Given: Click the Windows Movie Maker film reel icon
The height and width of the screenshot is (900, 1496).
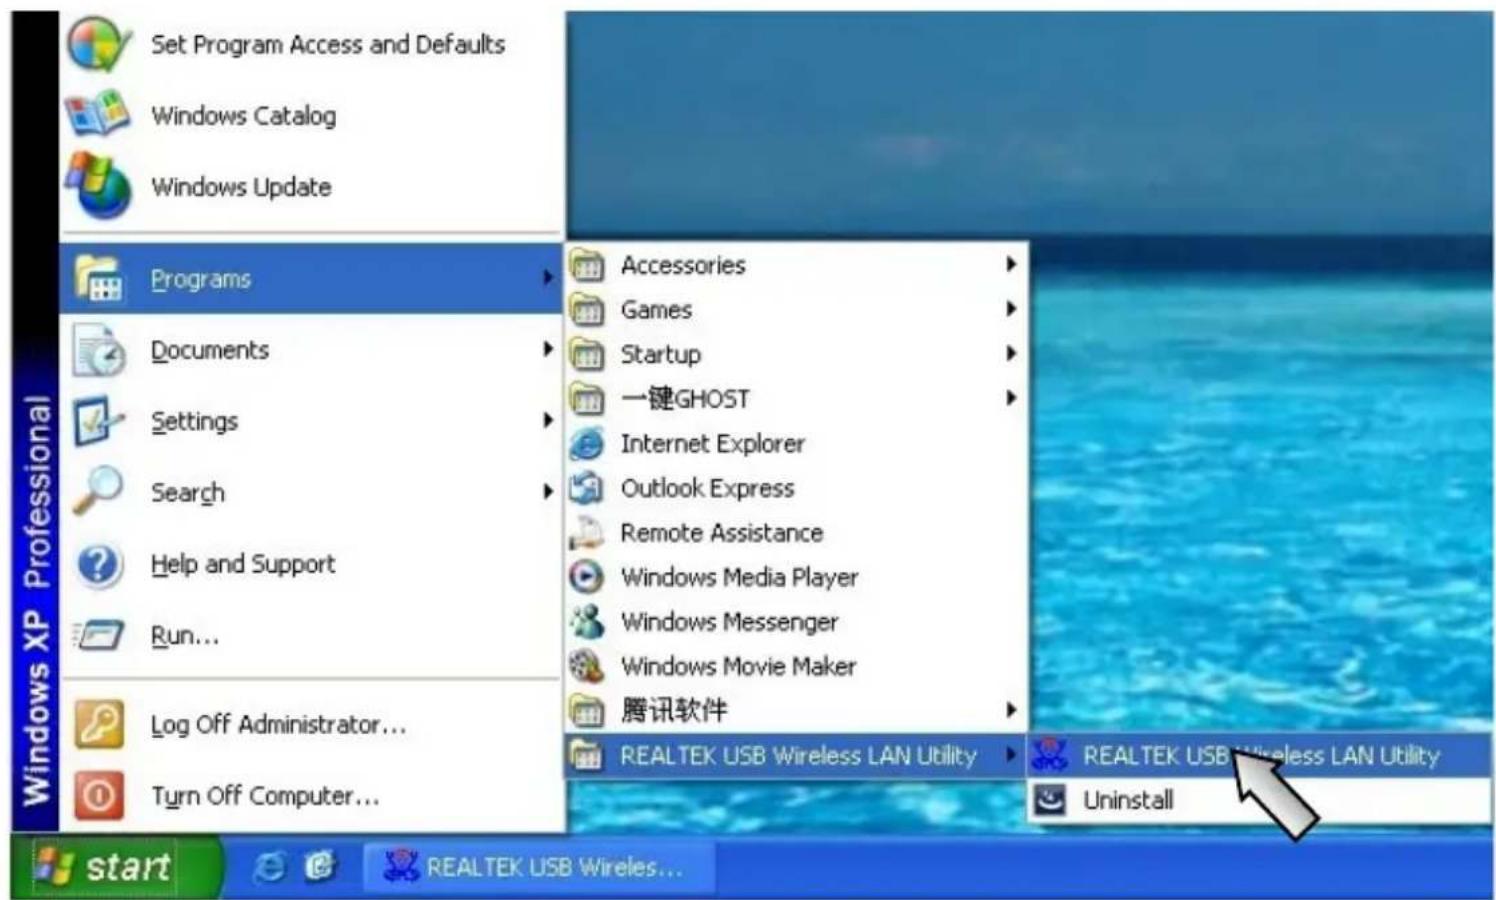Looking at the screenshot, I should (587, 666).
